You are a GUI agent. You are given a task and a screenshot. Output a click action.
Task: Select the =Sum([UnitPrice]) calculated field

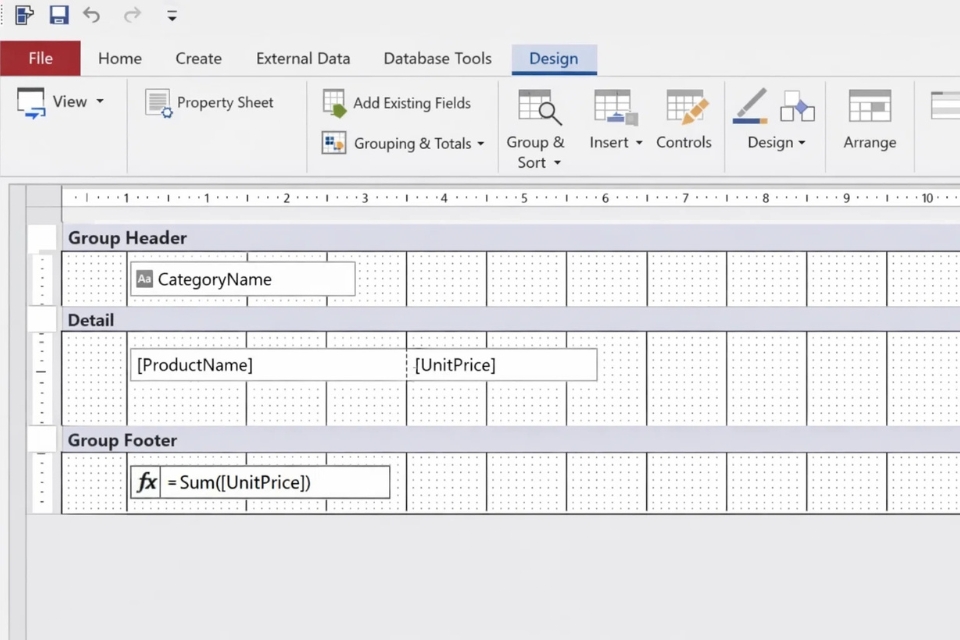click(x=274, y=482)
